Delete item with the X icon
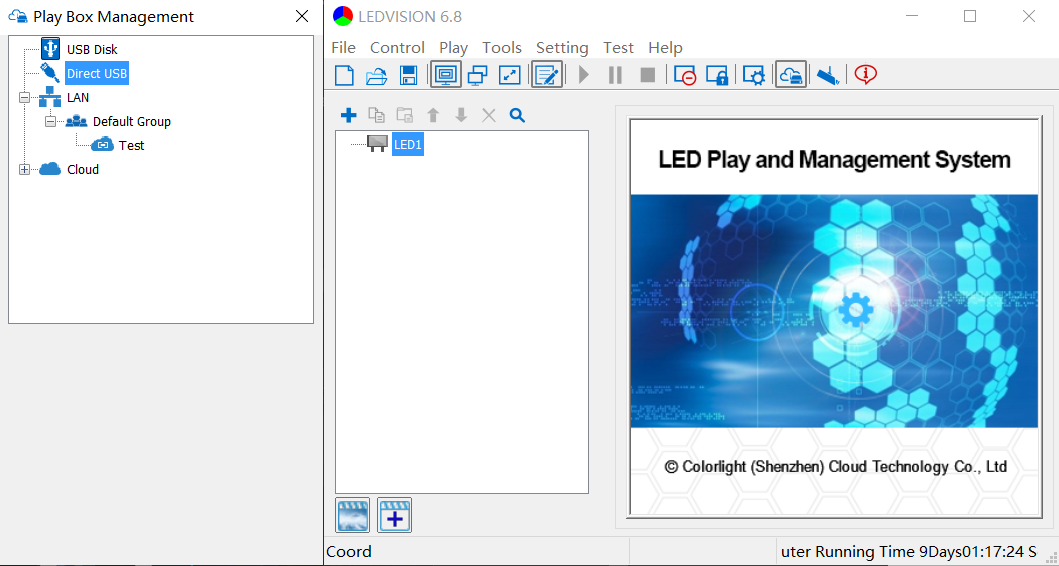 coord(489,115)
